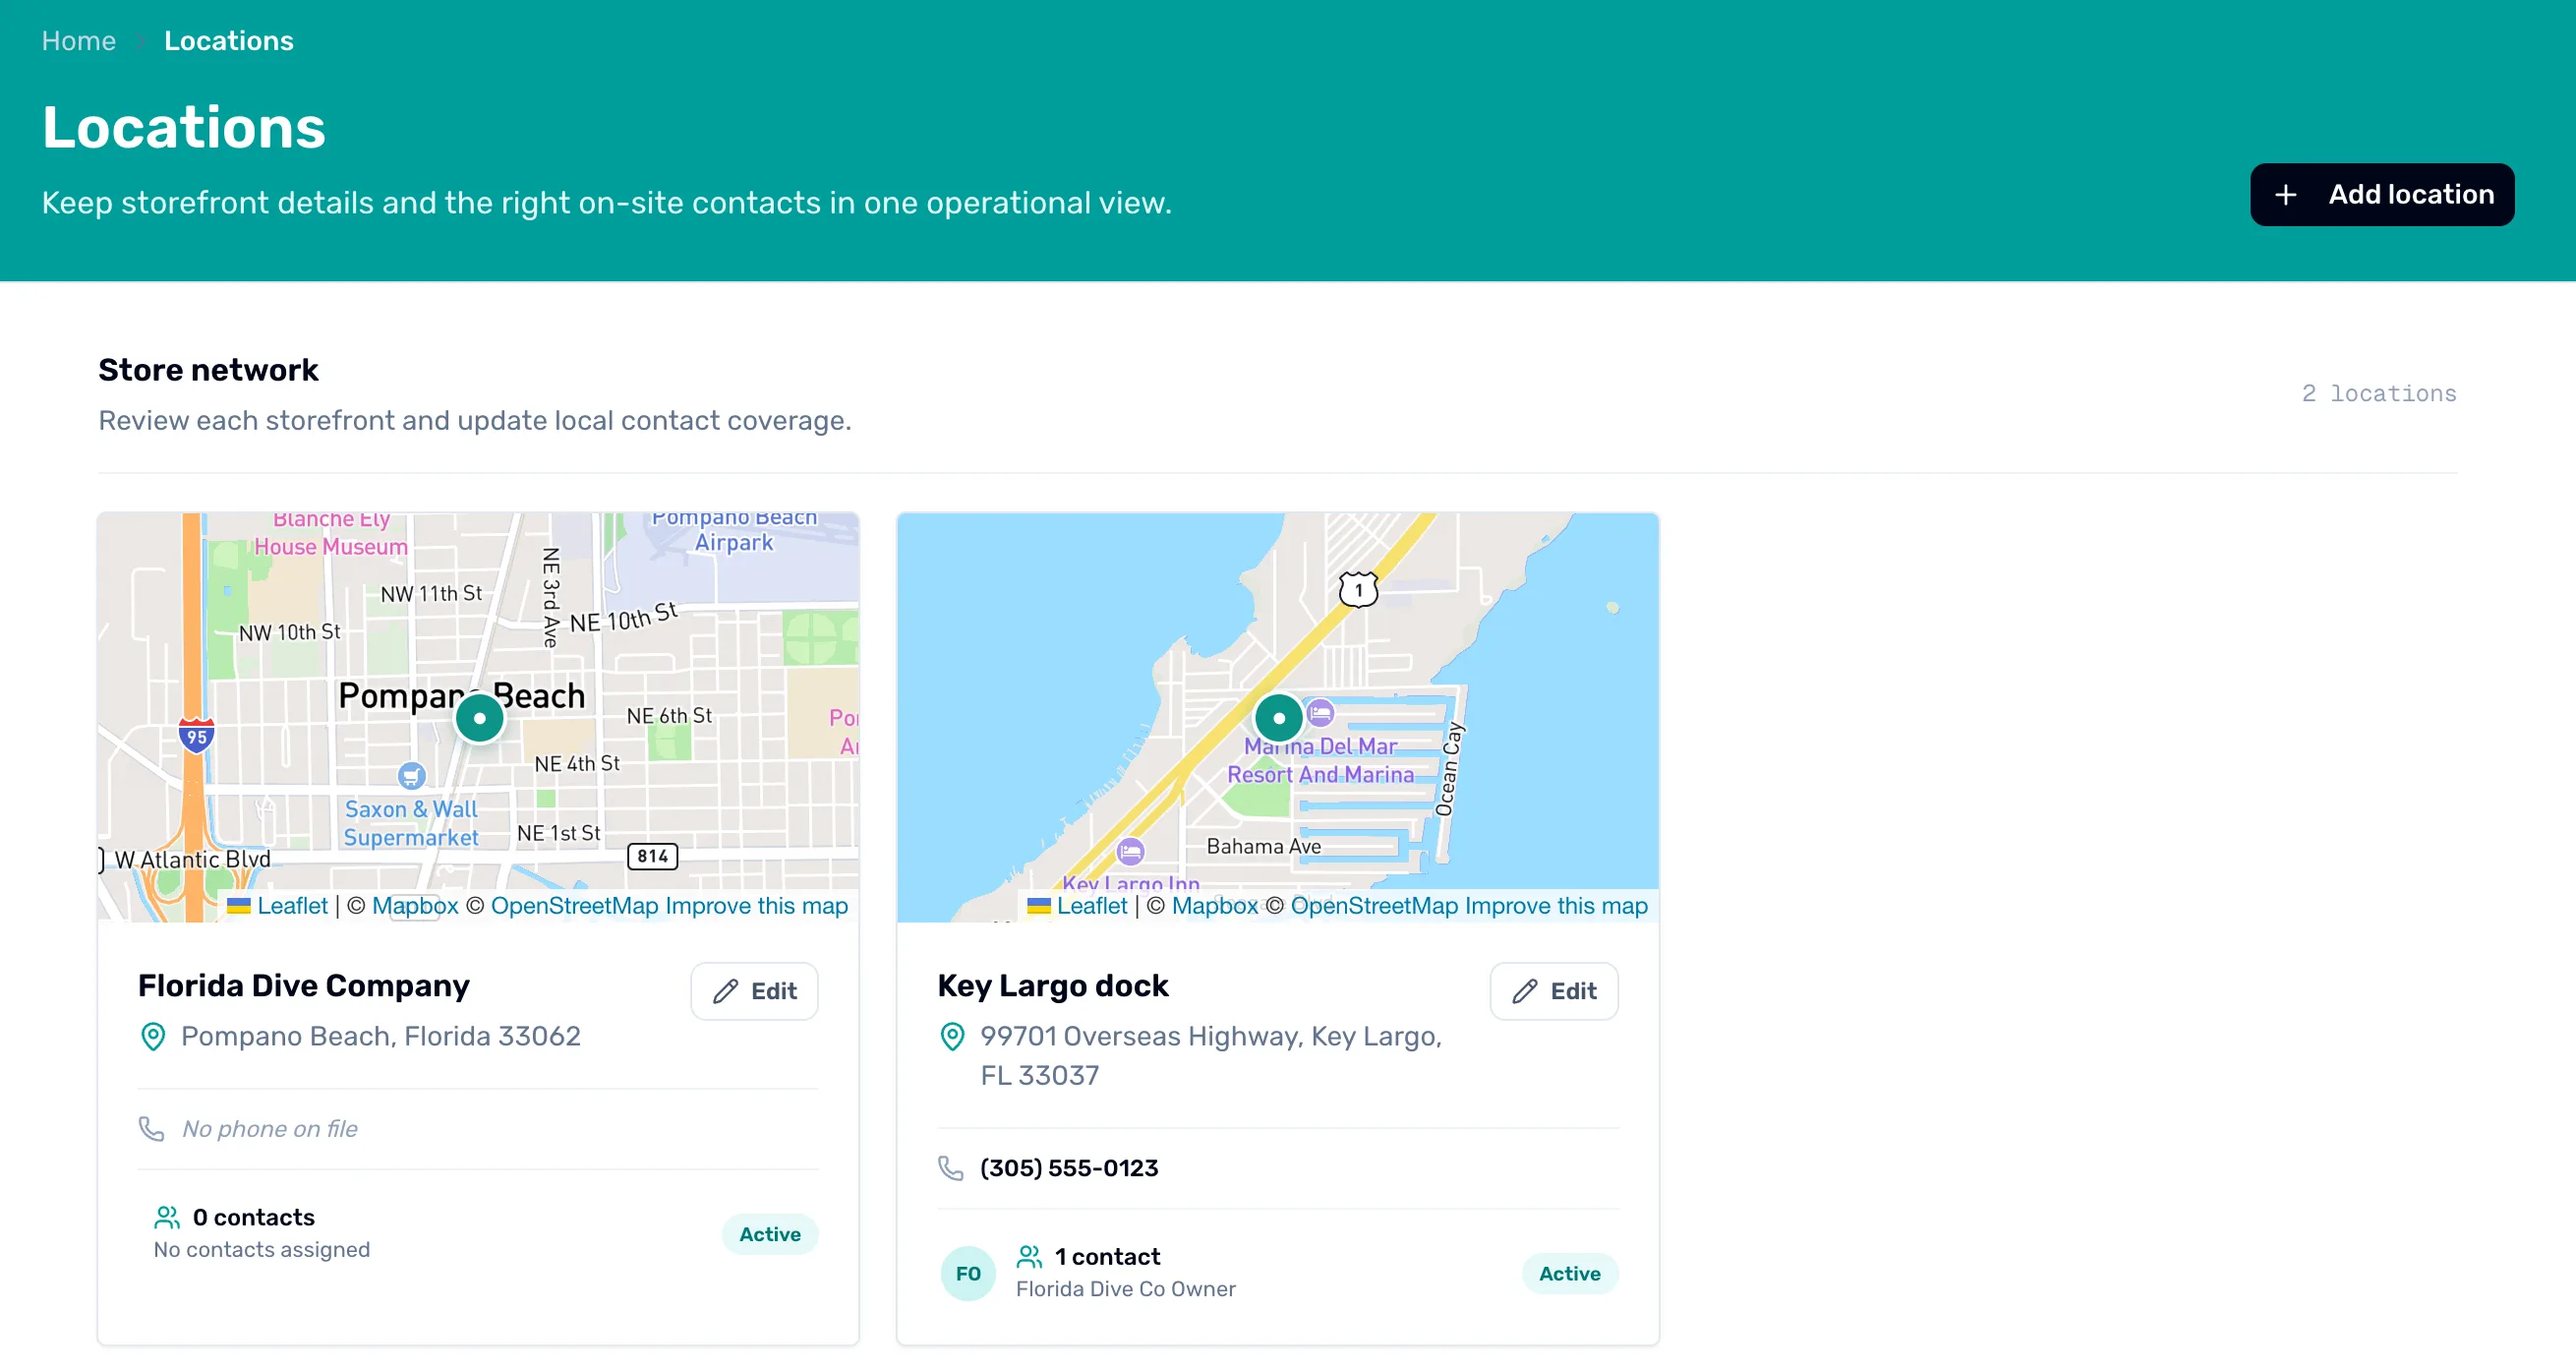
Task: Edit the Florida Dive Company location
Action: pos(754,991)
